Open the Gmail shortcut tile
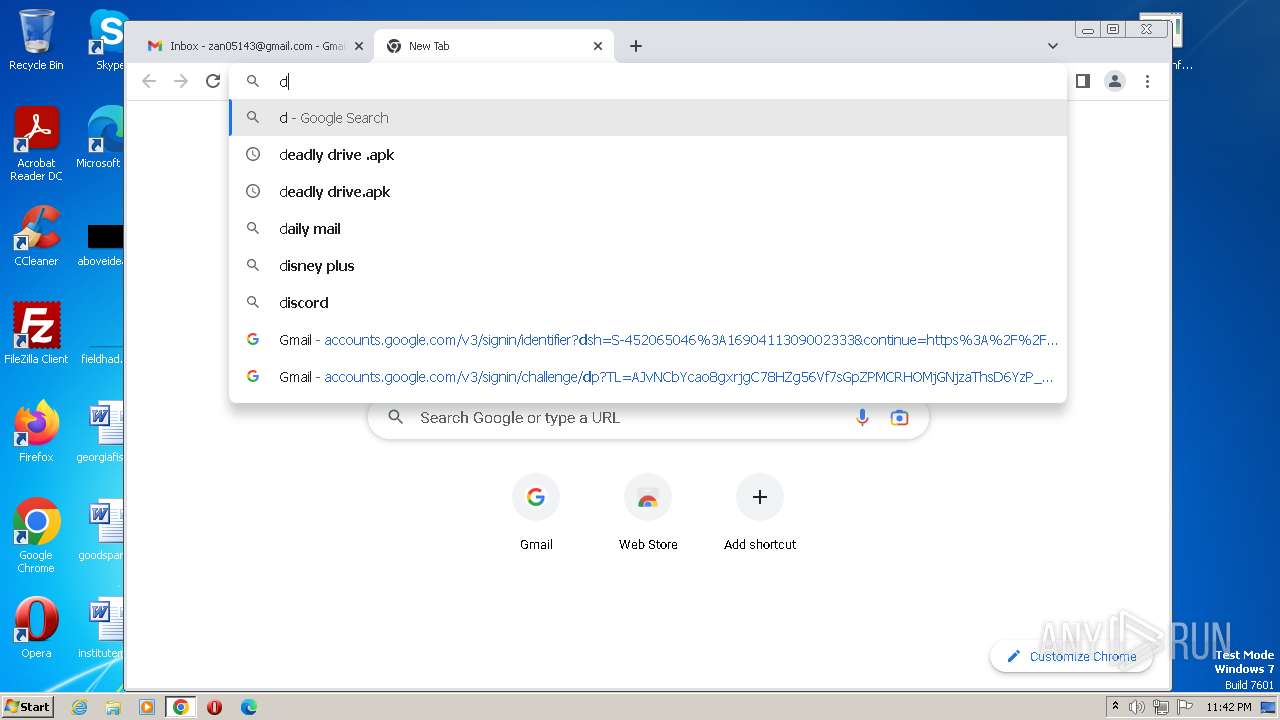 pos(536,514)
